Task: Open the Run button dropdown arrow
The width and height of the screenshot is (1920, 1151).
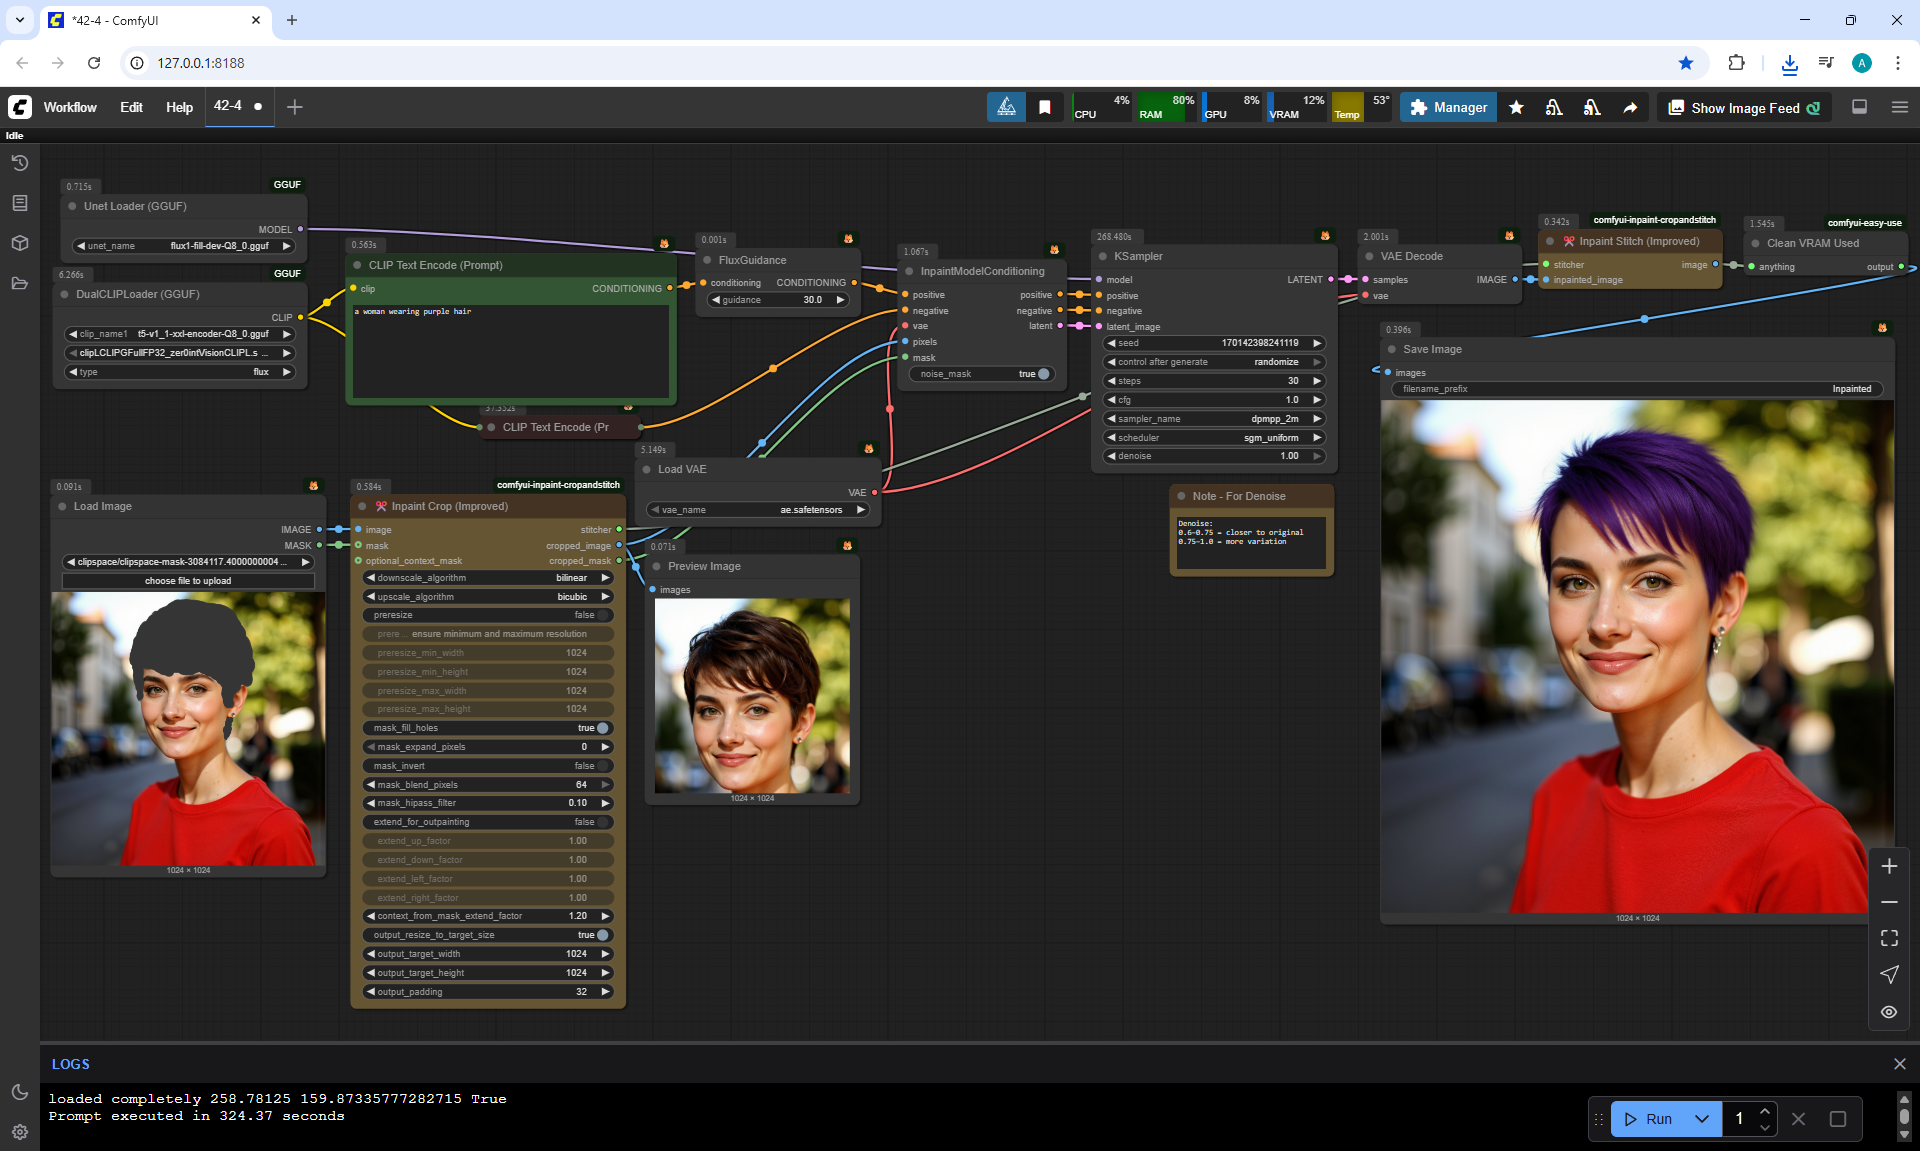Action: [x=1702, y=1119]
